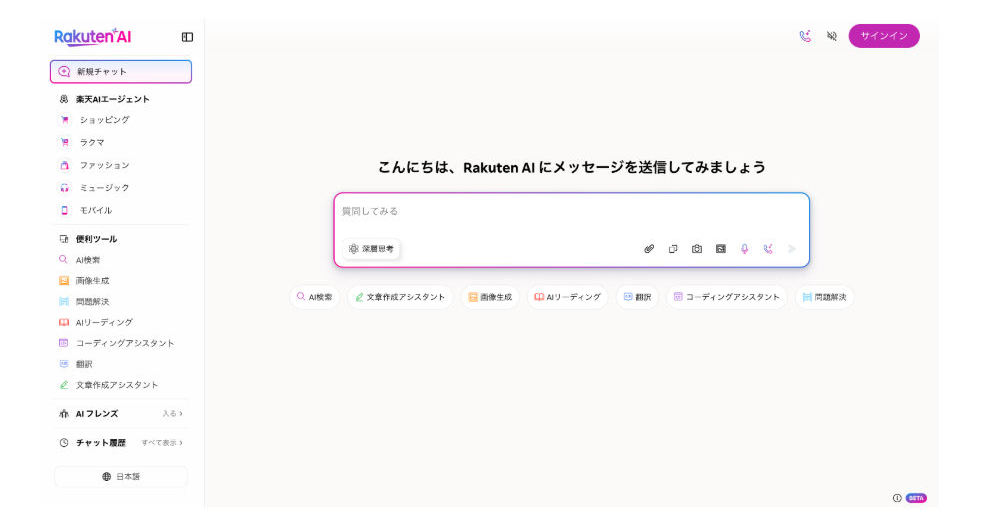The image size is (988, 517).
Task: Select ショッピング in the sidebar
Action: [104, 120]
